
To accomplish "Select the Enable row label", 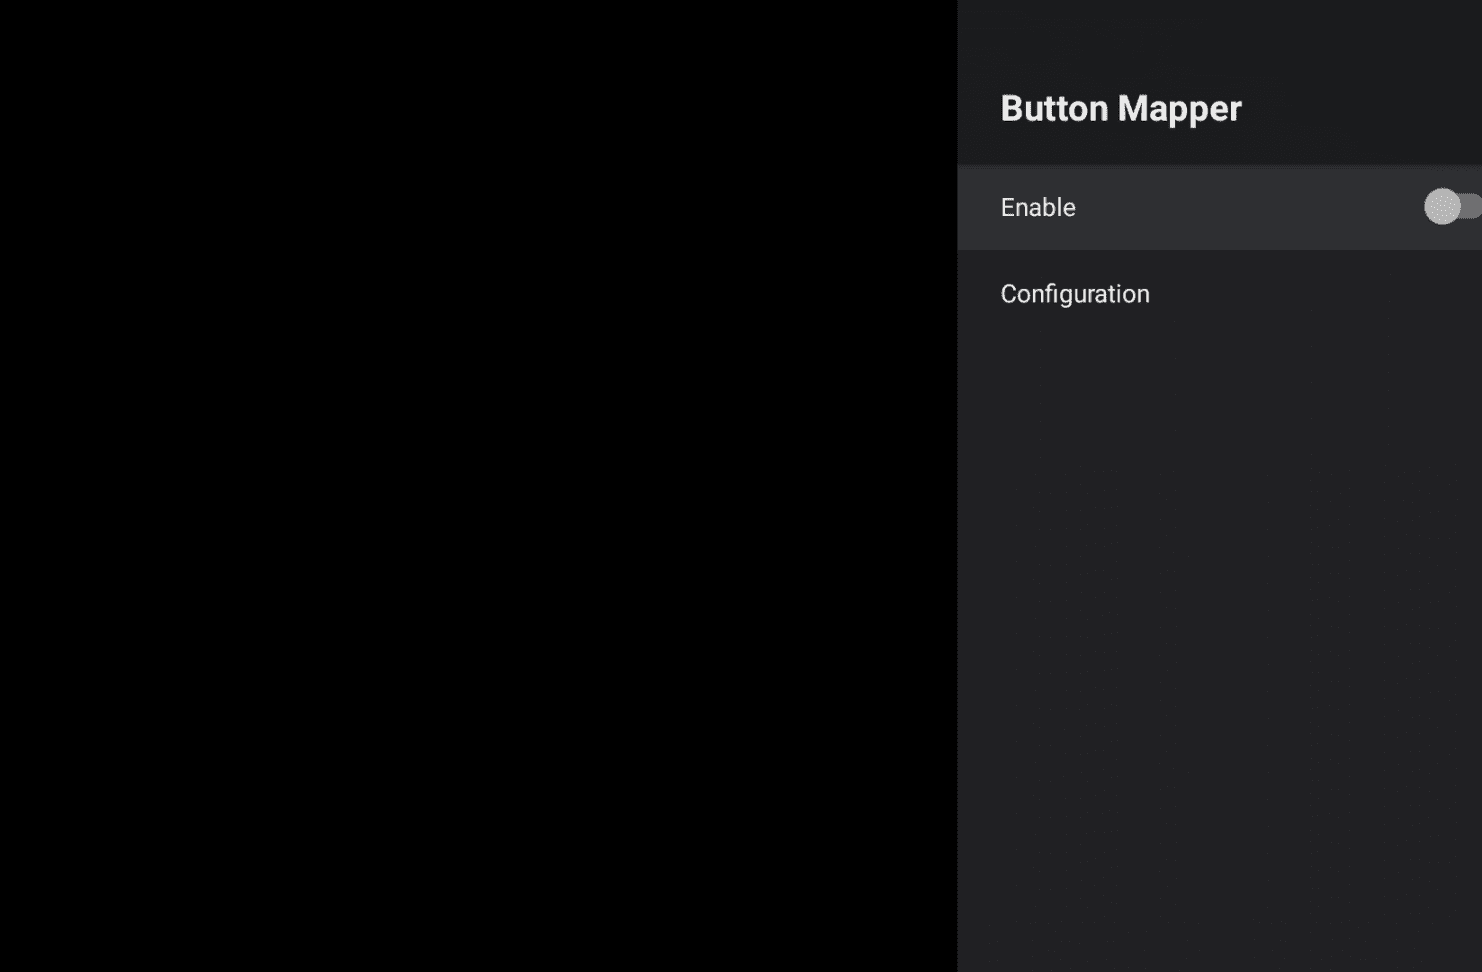I will click(x=1038, y=207).
